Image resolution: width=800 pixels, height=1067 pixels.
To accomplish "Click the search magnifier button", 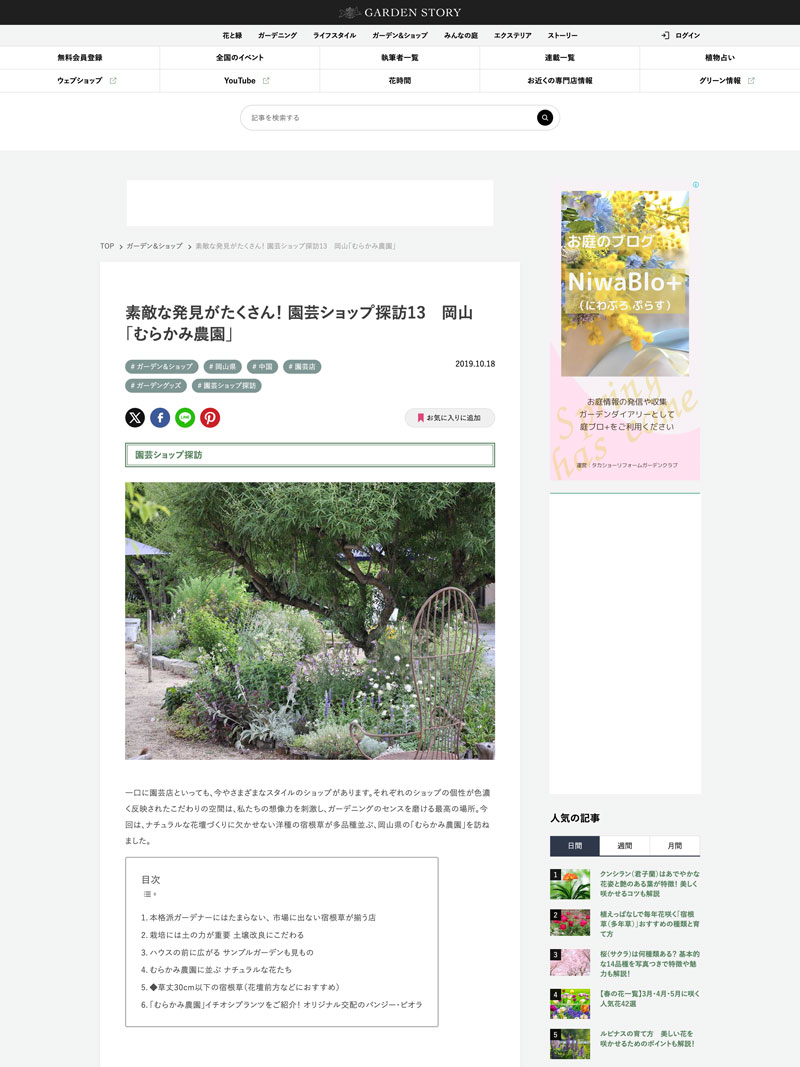I will [x=545, y=118].
